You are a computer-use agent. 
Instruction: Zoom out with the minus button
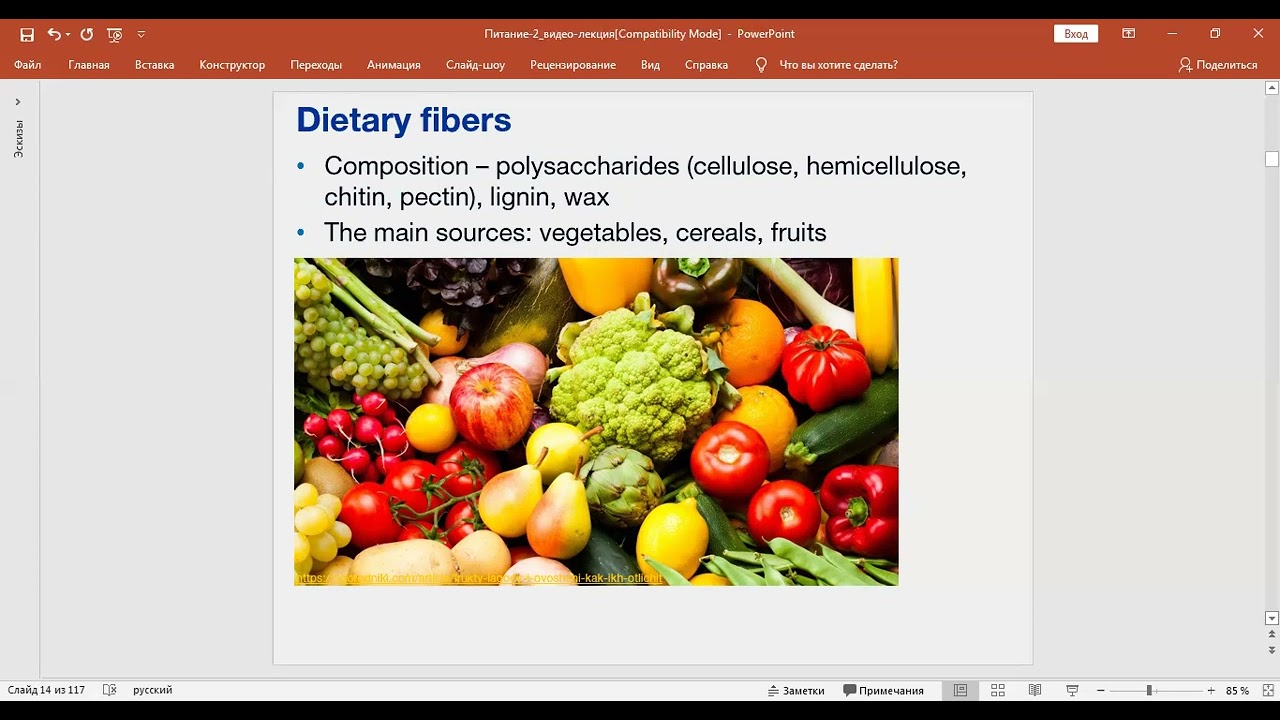point(1100,690)
